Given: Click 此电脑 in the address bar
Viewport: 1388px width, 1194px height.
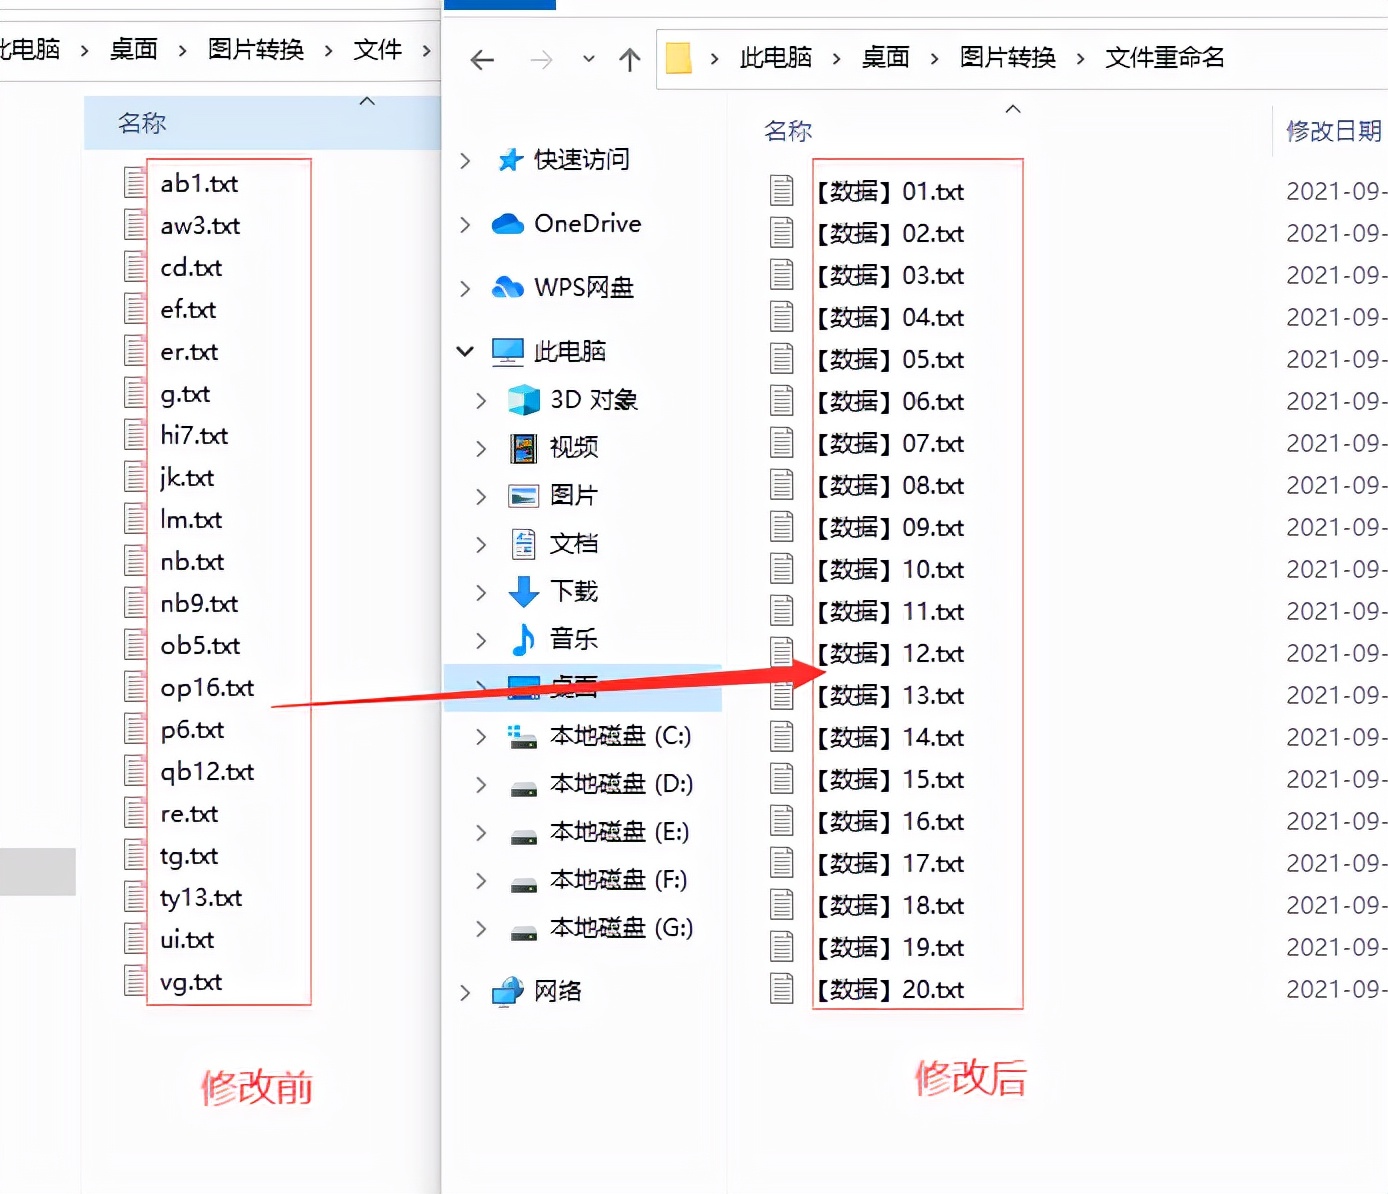Looking at the screenshot, I should click(x=775, y=58).
